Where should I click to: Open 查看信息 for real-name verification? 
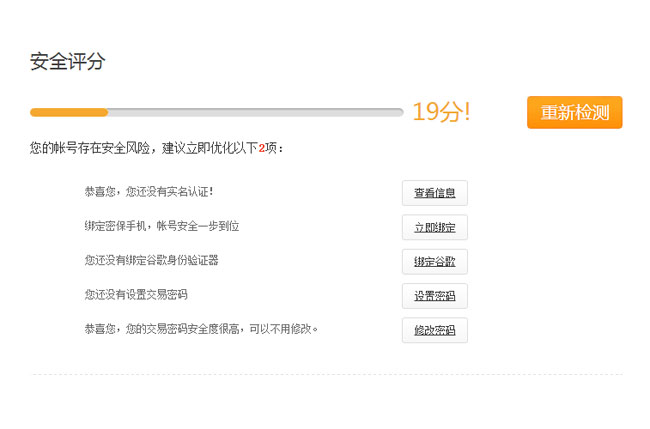tap(434, 193)
